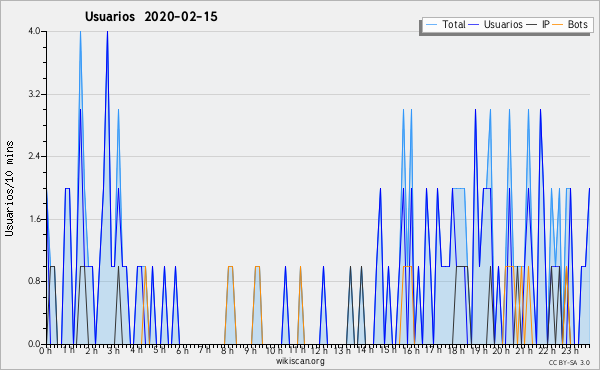Click the y-axis value 2.4
The image size is (600, 370).
click(34, 156)
